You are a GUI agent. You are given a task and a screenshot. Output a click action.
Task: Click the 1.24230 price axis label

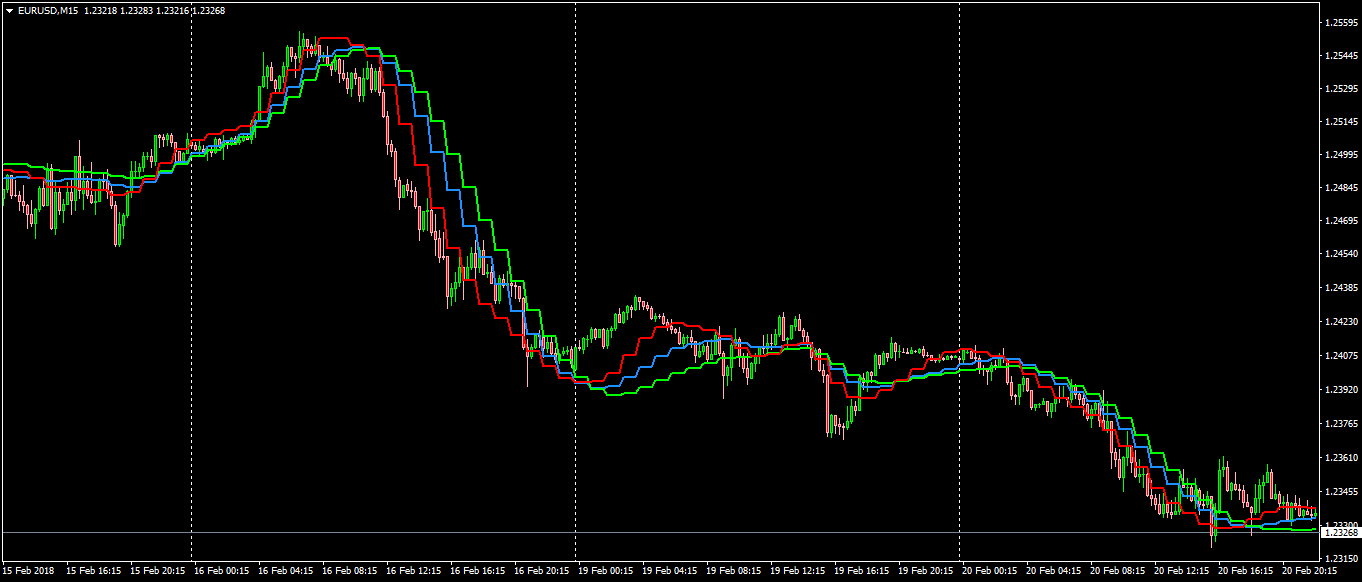point(1341,322)
